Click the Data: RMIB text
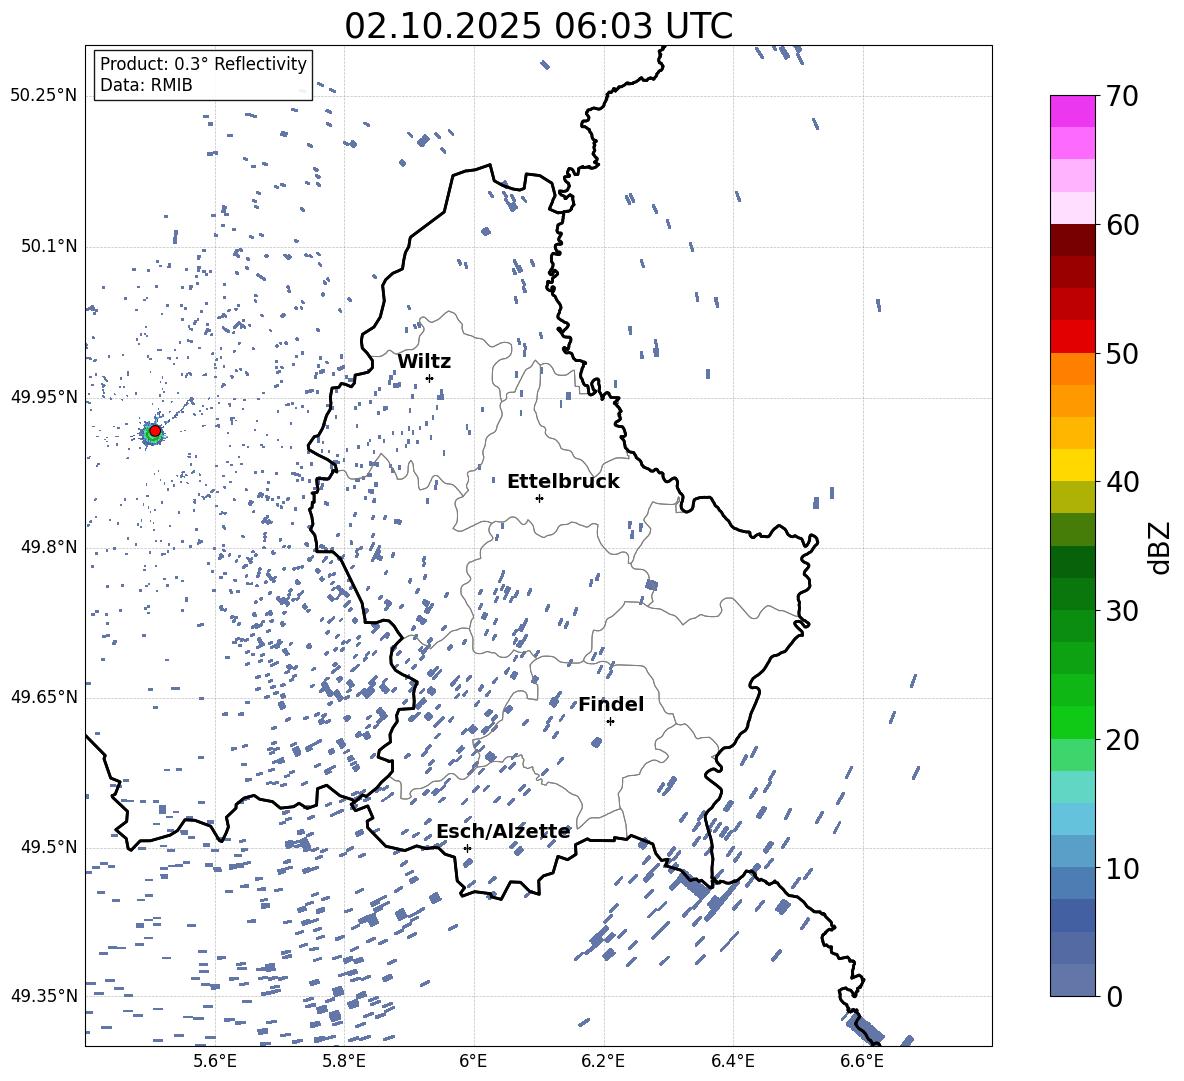The width and height of the screenshot is (1184, 1081). click(x=146, y=85)
